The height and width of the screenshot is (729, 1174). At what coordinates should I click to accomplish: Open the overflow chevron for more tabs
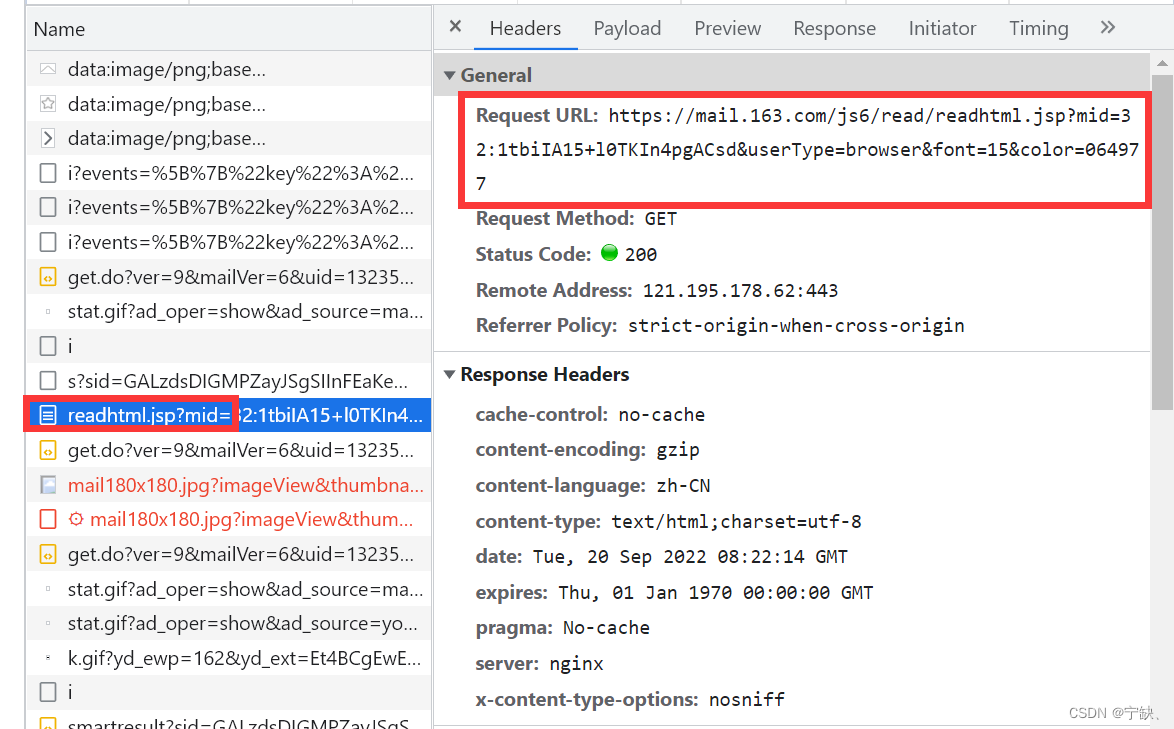click(1107, 28)
